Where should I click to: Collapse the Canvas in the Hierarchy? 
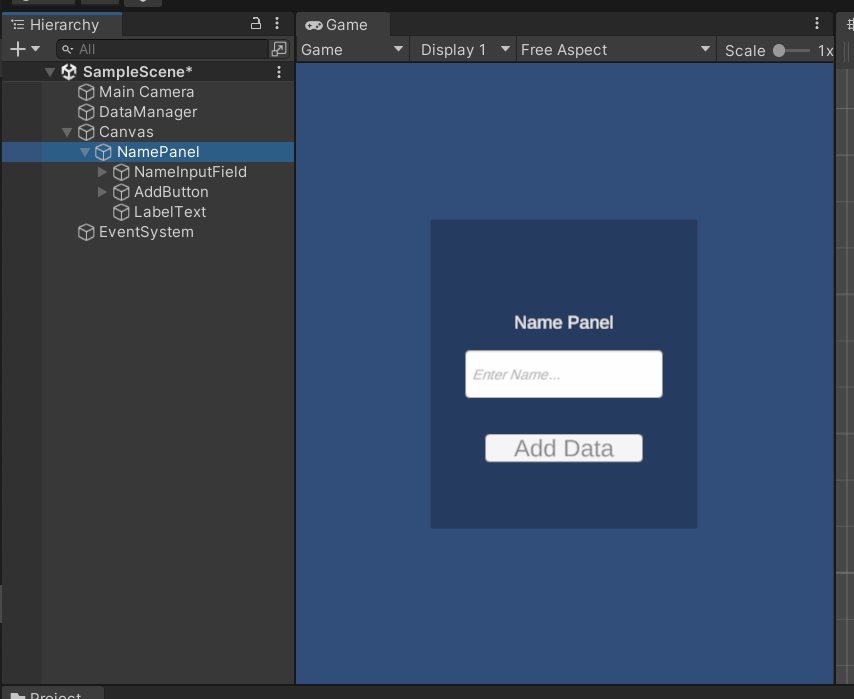[x=67, y=131]
